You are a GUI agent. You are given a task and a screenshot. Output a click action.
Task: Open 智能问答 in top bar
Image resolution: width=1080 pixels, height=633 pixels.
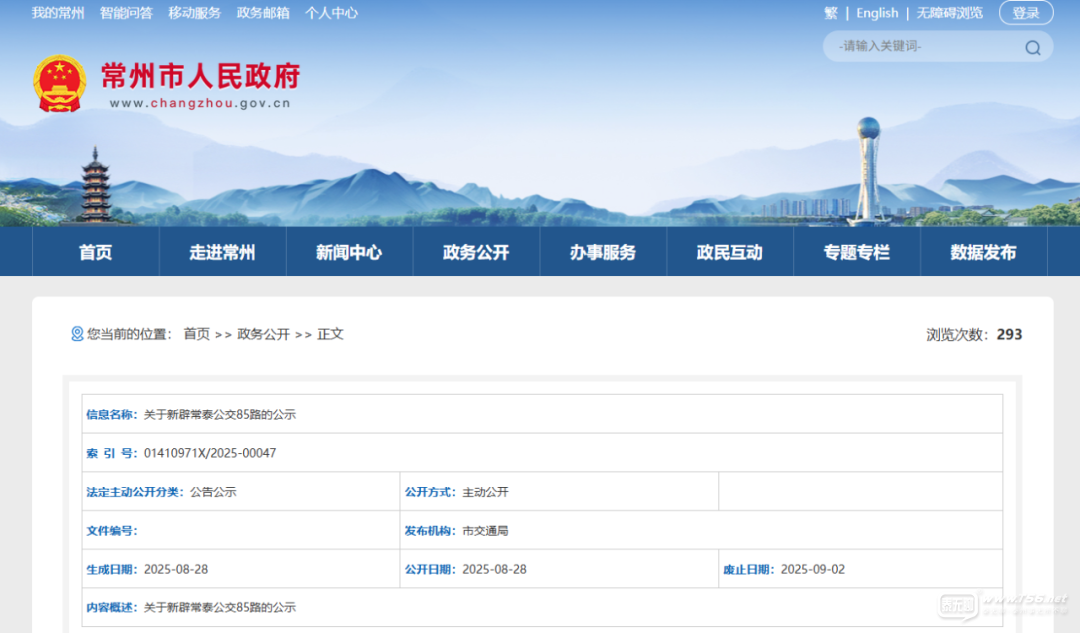point(126,13)
